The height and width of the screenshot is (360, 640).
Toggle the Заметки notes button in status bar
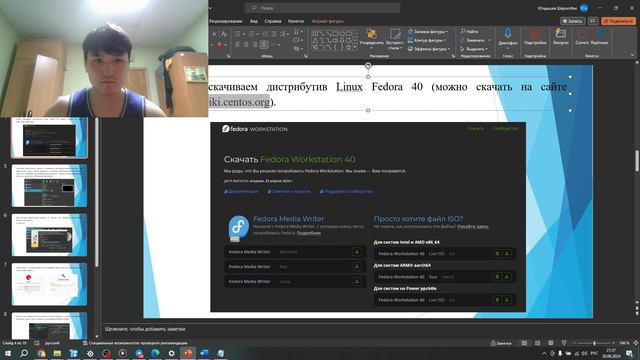coord(501,343)
